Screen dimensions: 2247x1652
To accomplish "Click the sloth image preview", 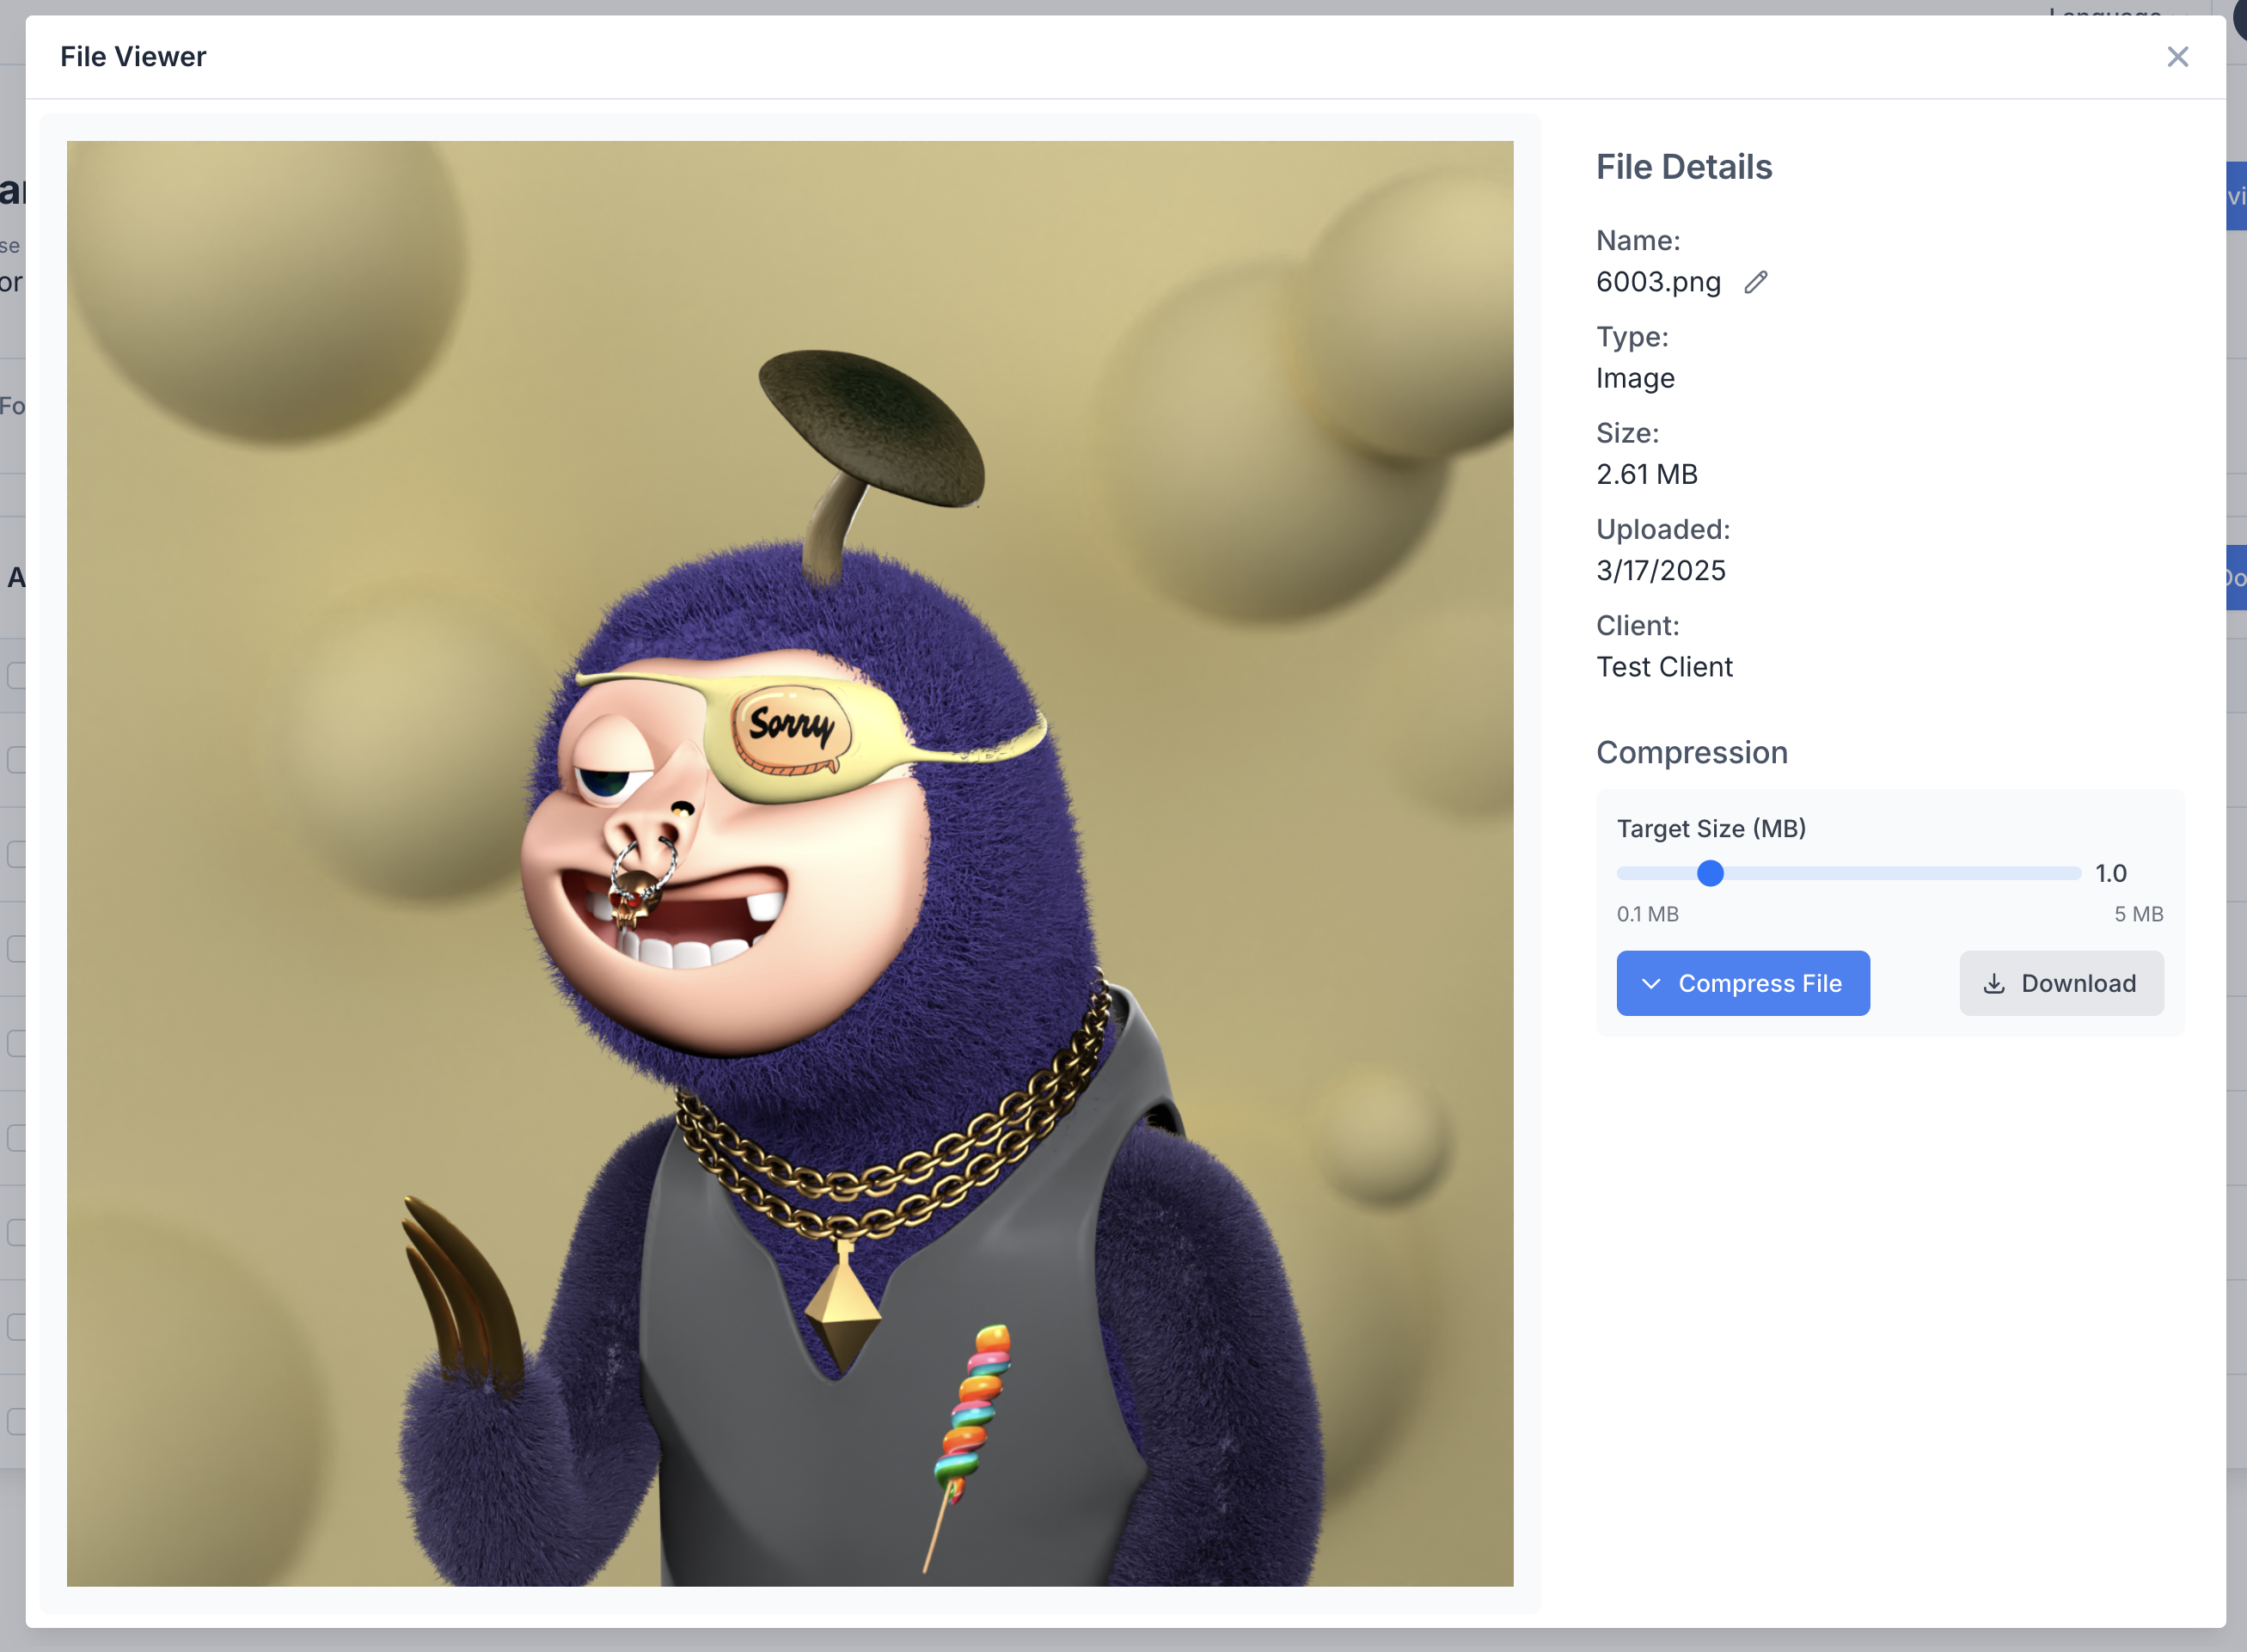I will 790,863.
